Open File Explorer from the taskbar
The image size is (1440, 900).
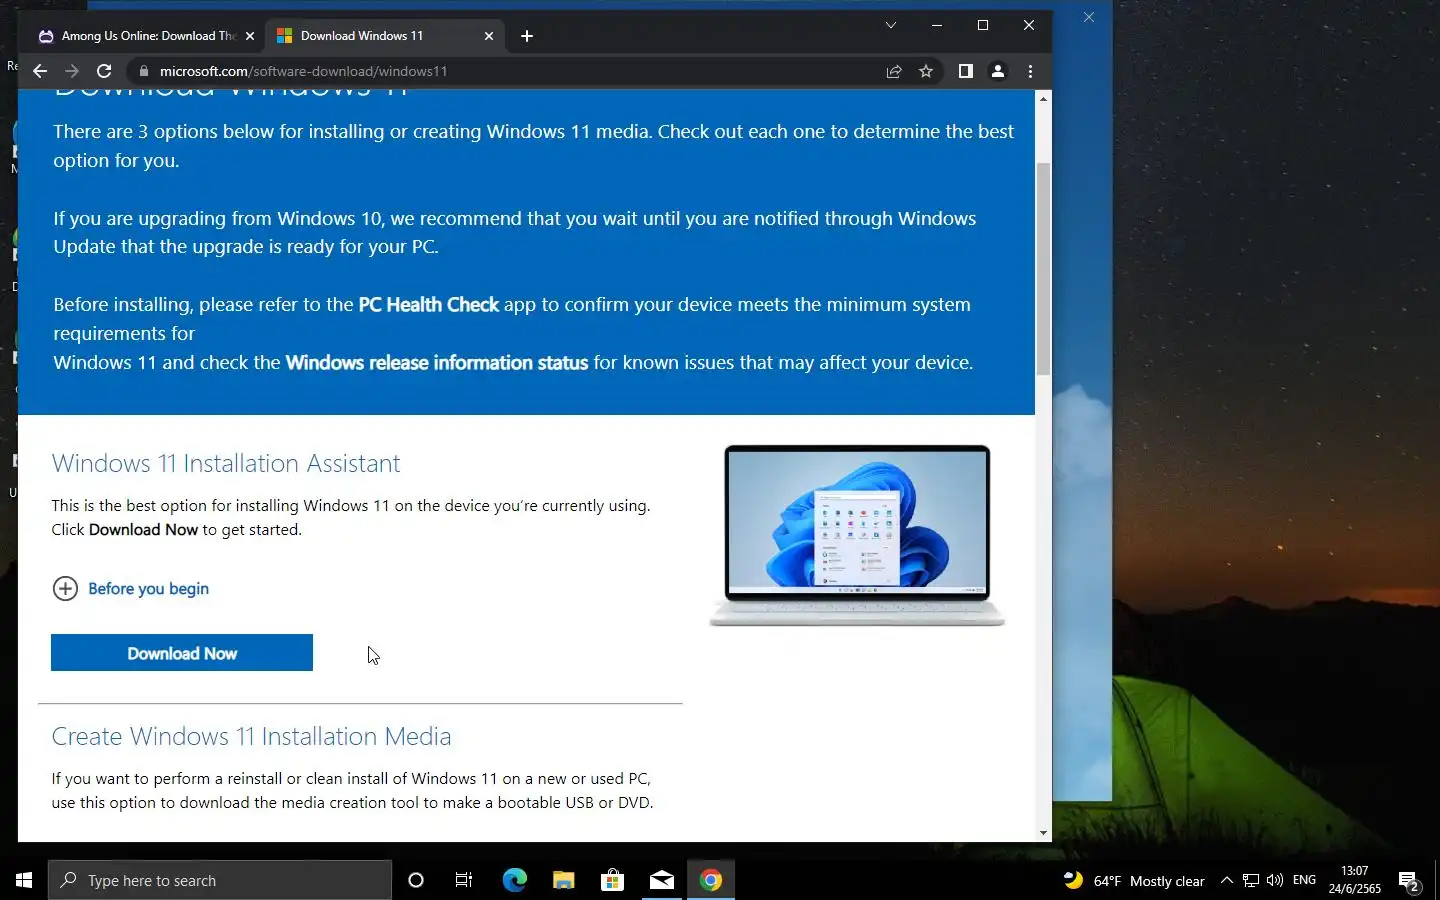pyautogui.click(x=563, y=880)
